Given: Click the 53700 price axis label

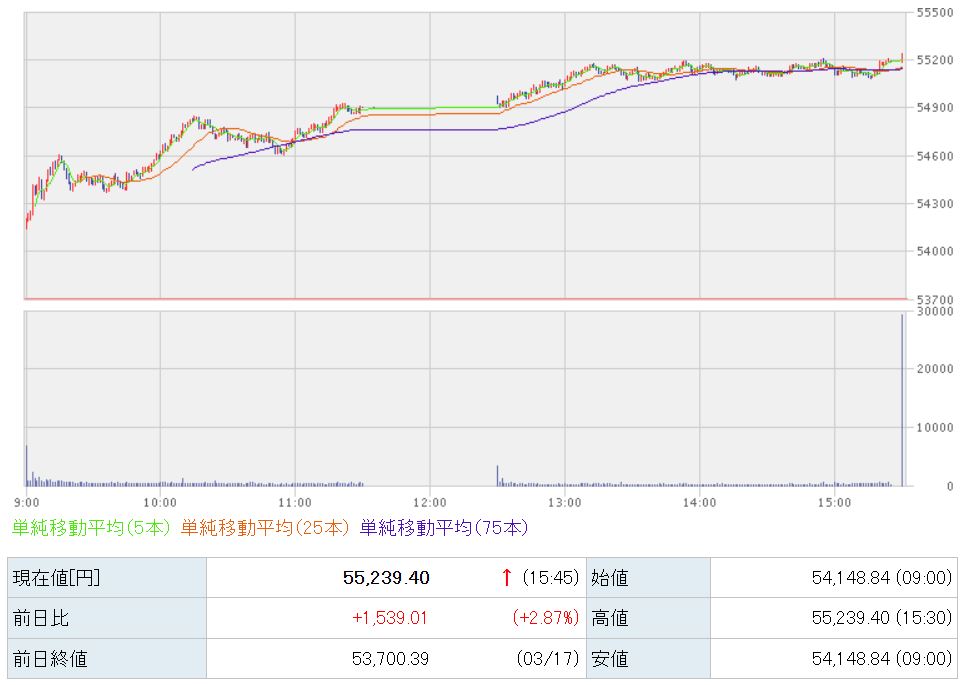Looking at the screenshot, I should 934,299.
